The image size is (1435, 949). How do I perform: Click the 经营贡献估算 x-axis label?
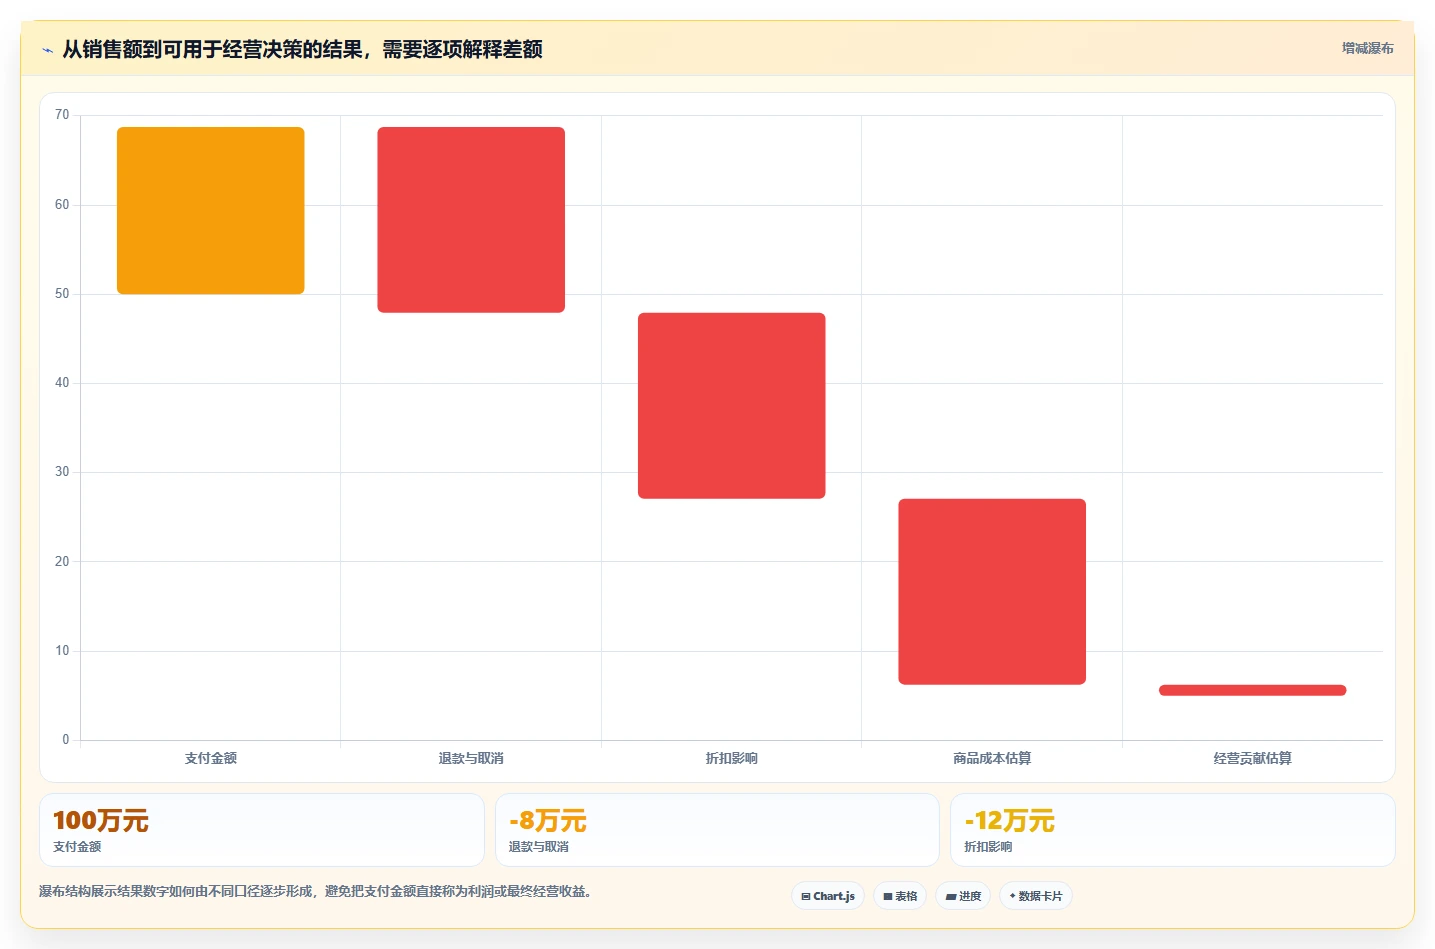1252,758
